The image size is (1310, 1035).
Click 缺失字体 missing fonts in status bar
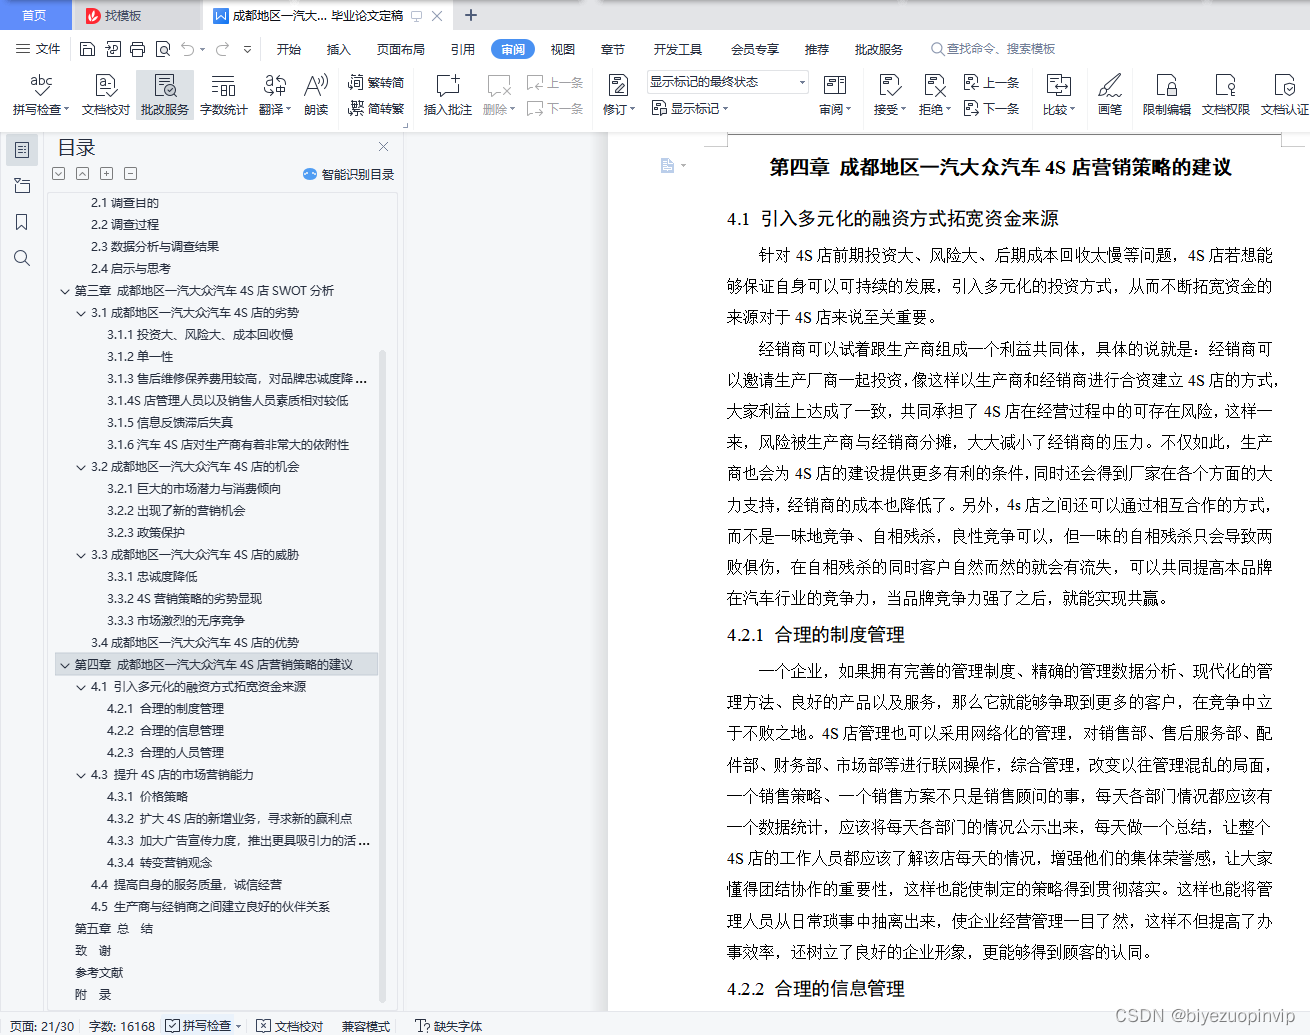click(x=449, y=1026)
